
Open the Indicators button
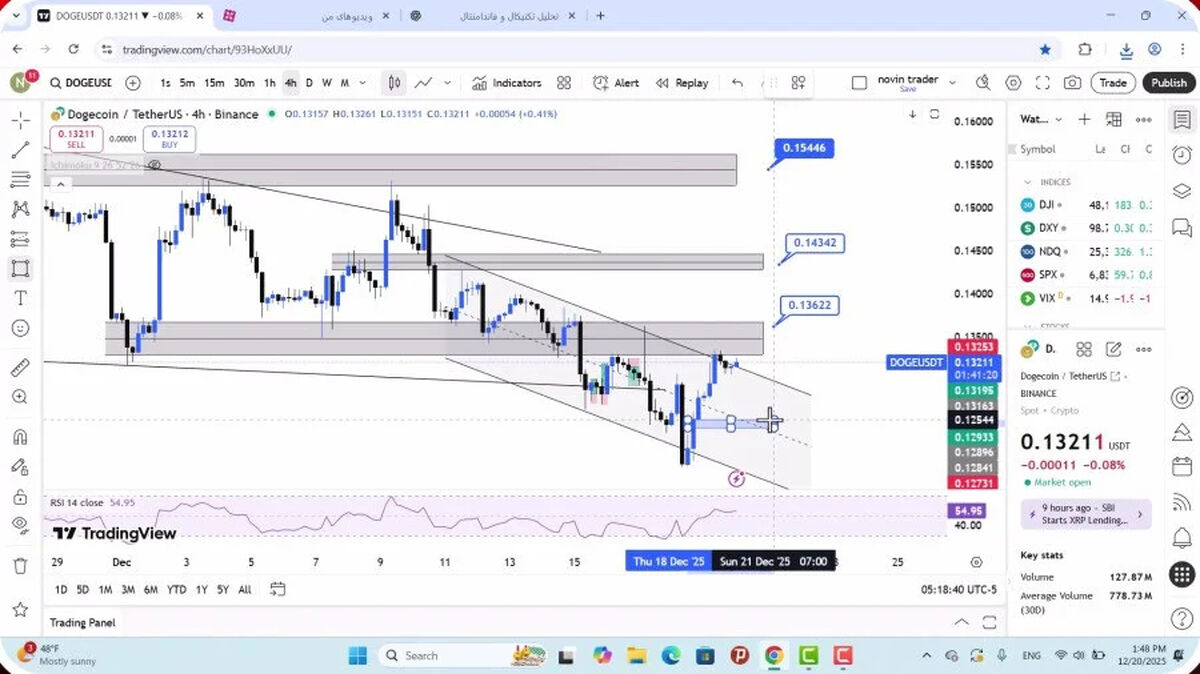click(506, 83)
